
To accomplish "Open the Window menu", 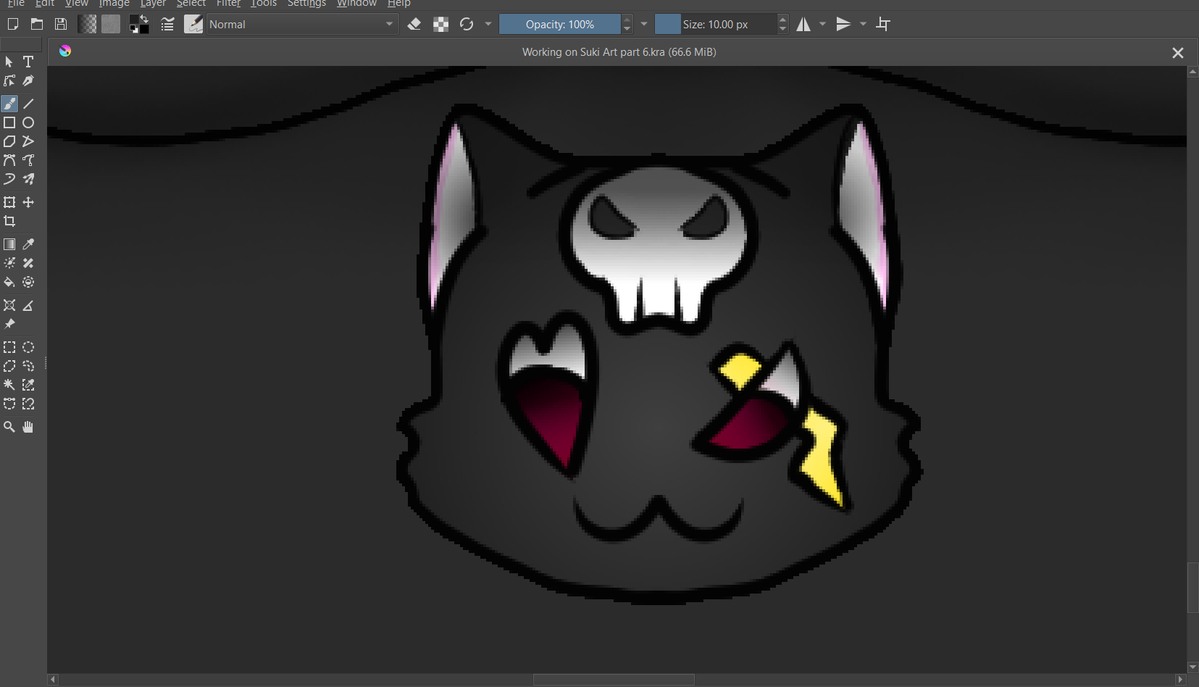I will click(356, 3).
